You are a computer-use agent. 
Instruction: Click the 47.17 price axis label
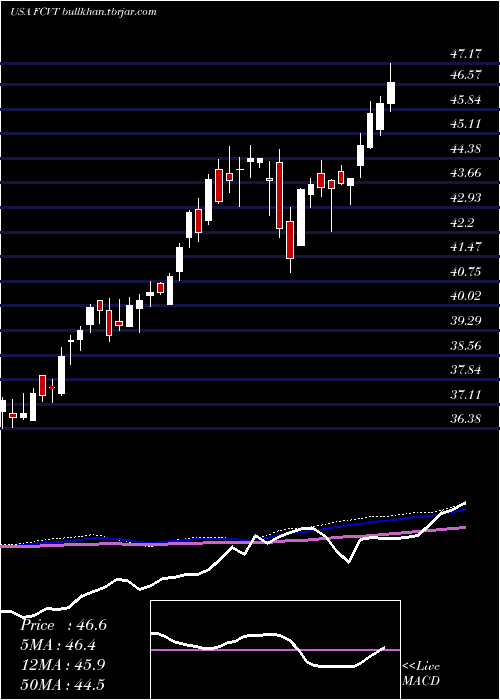466,54
